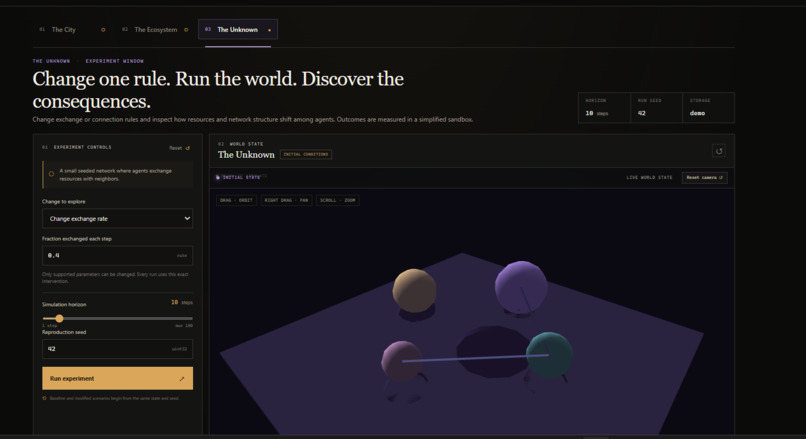This screenshot has width=806, height=439.
Task: Open The Ecosystem tab
Action: pos(155,30)
